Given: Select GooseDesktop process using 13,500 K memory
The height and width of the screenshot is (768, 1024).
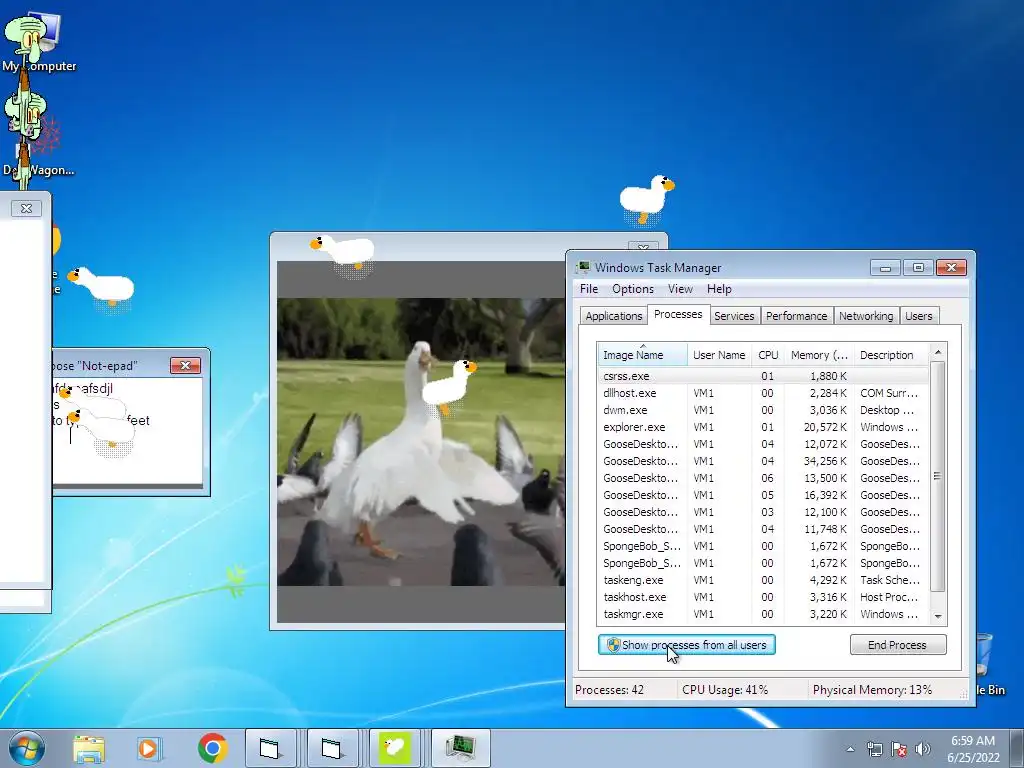Looking at the screenshot, I should click(x=763, y=478).
